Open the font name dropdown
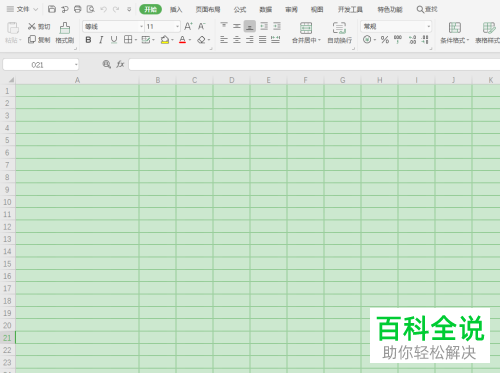Image resolution: width=500 pixels, height=373 pixels. (x=141, y=26)
